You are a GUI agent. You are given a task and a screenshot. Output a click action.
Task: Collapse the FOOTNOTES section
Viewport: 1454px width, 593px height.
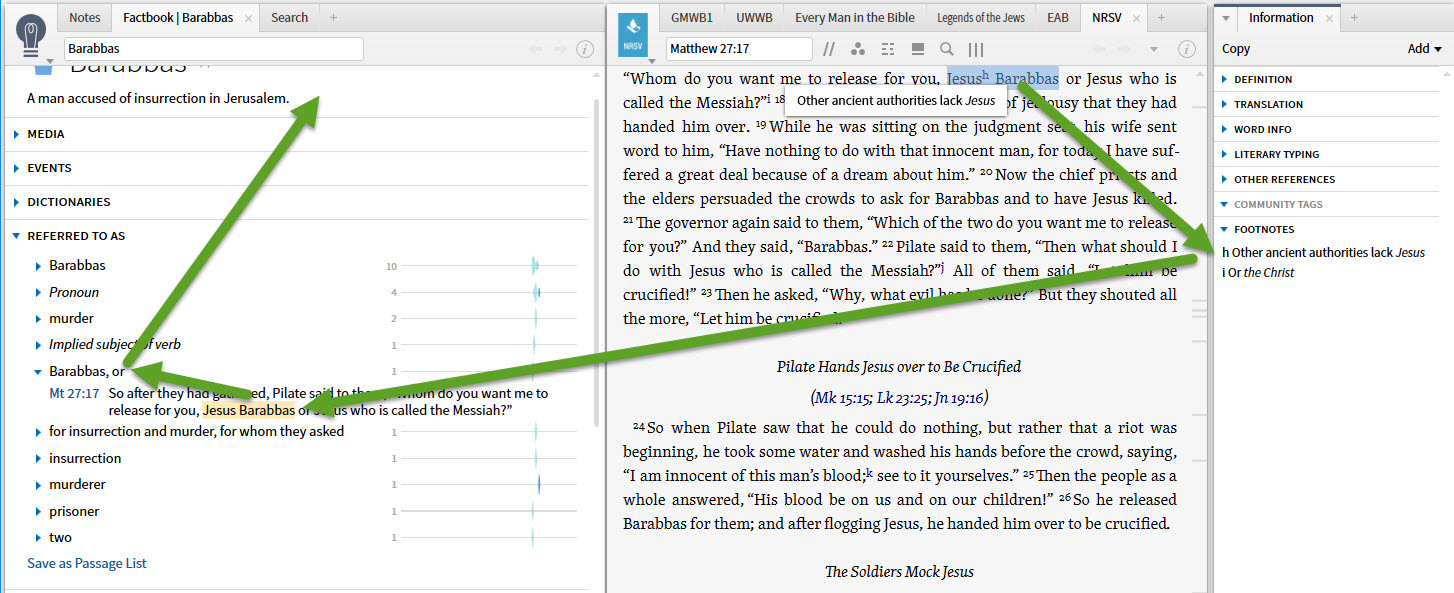click(1226, 229)
